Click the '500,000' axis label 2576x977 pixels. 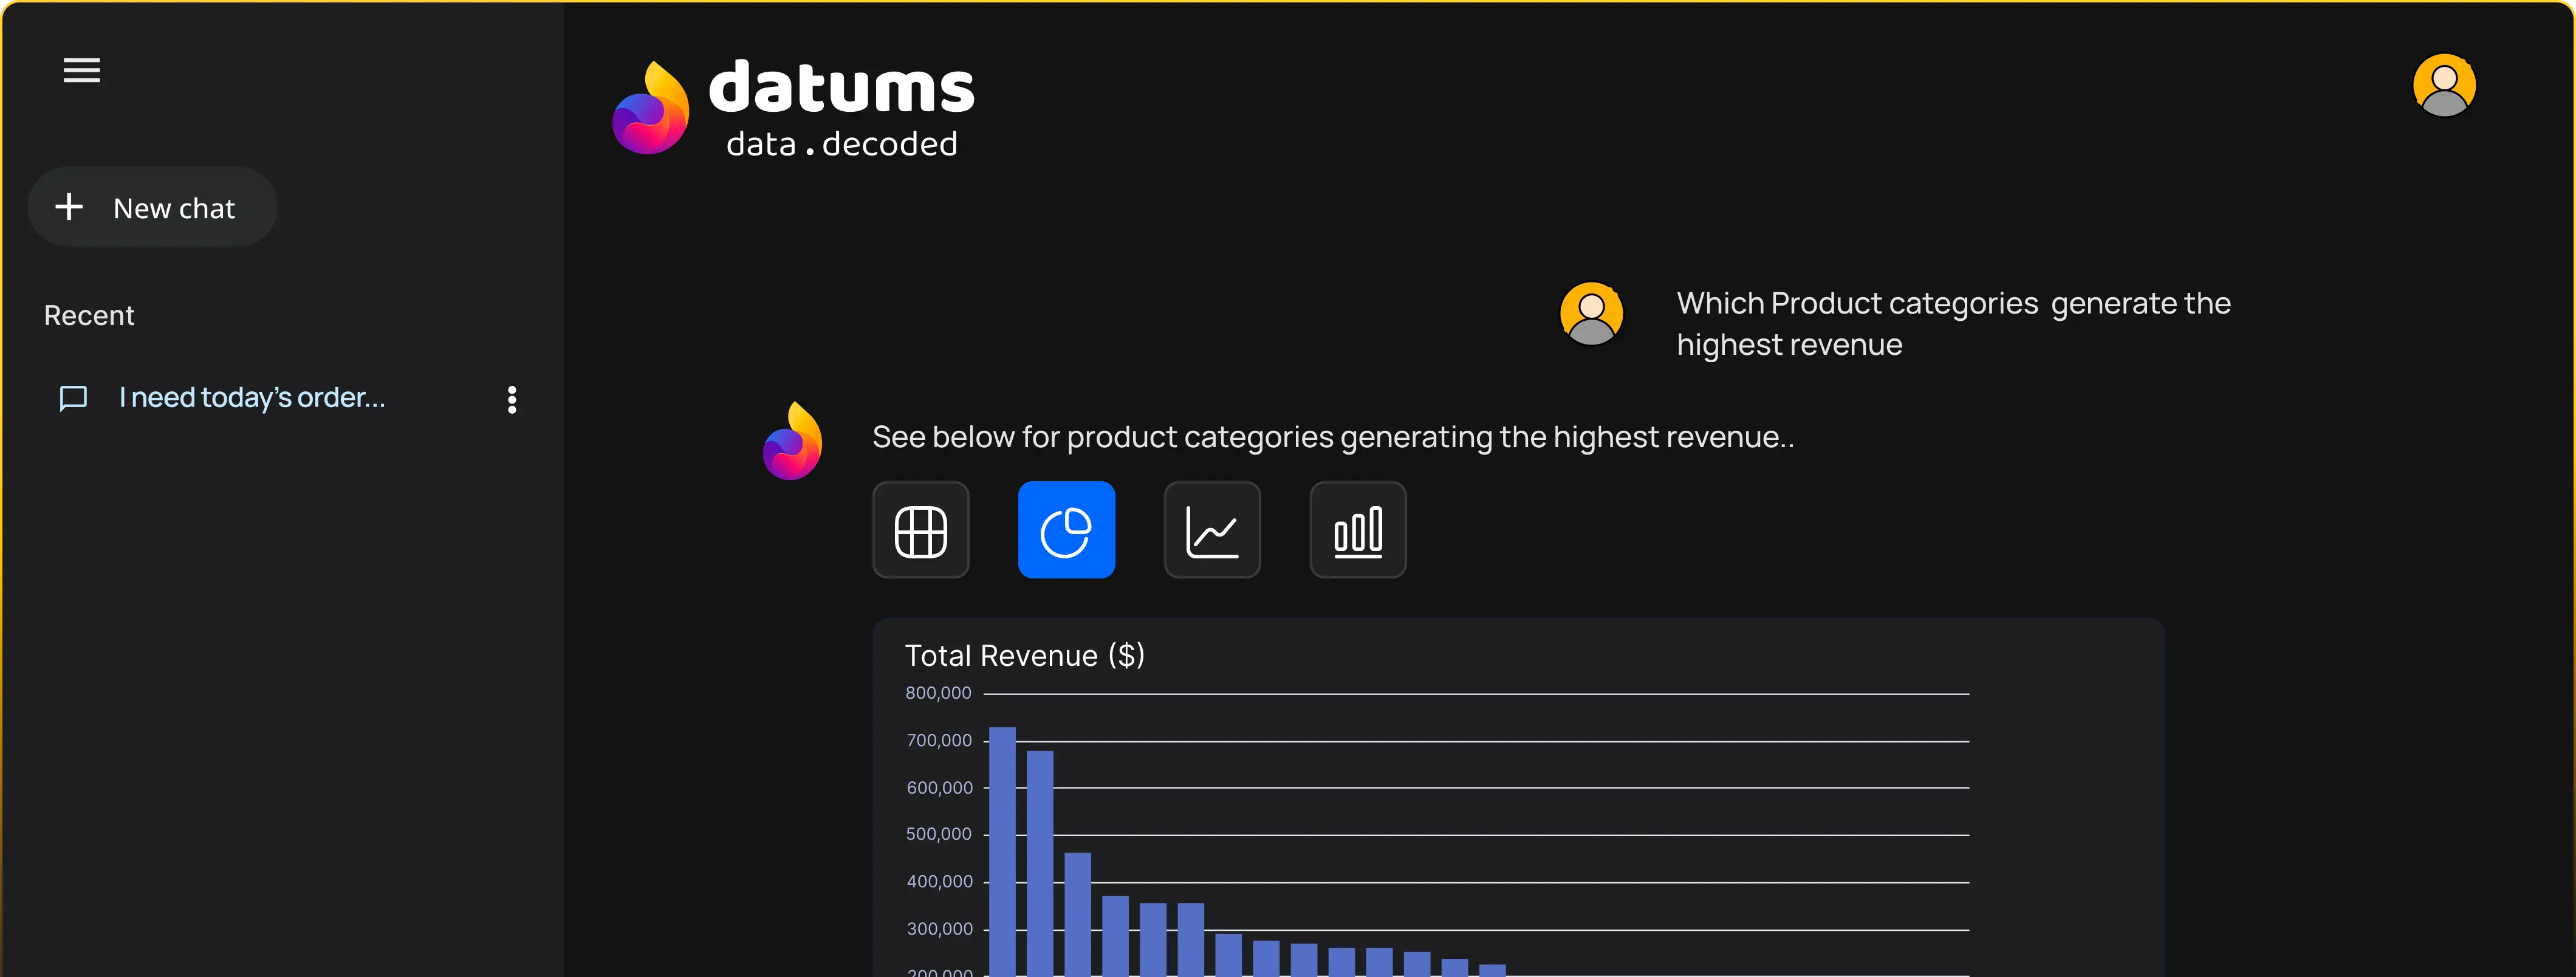pos(938,834)
